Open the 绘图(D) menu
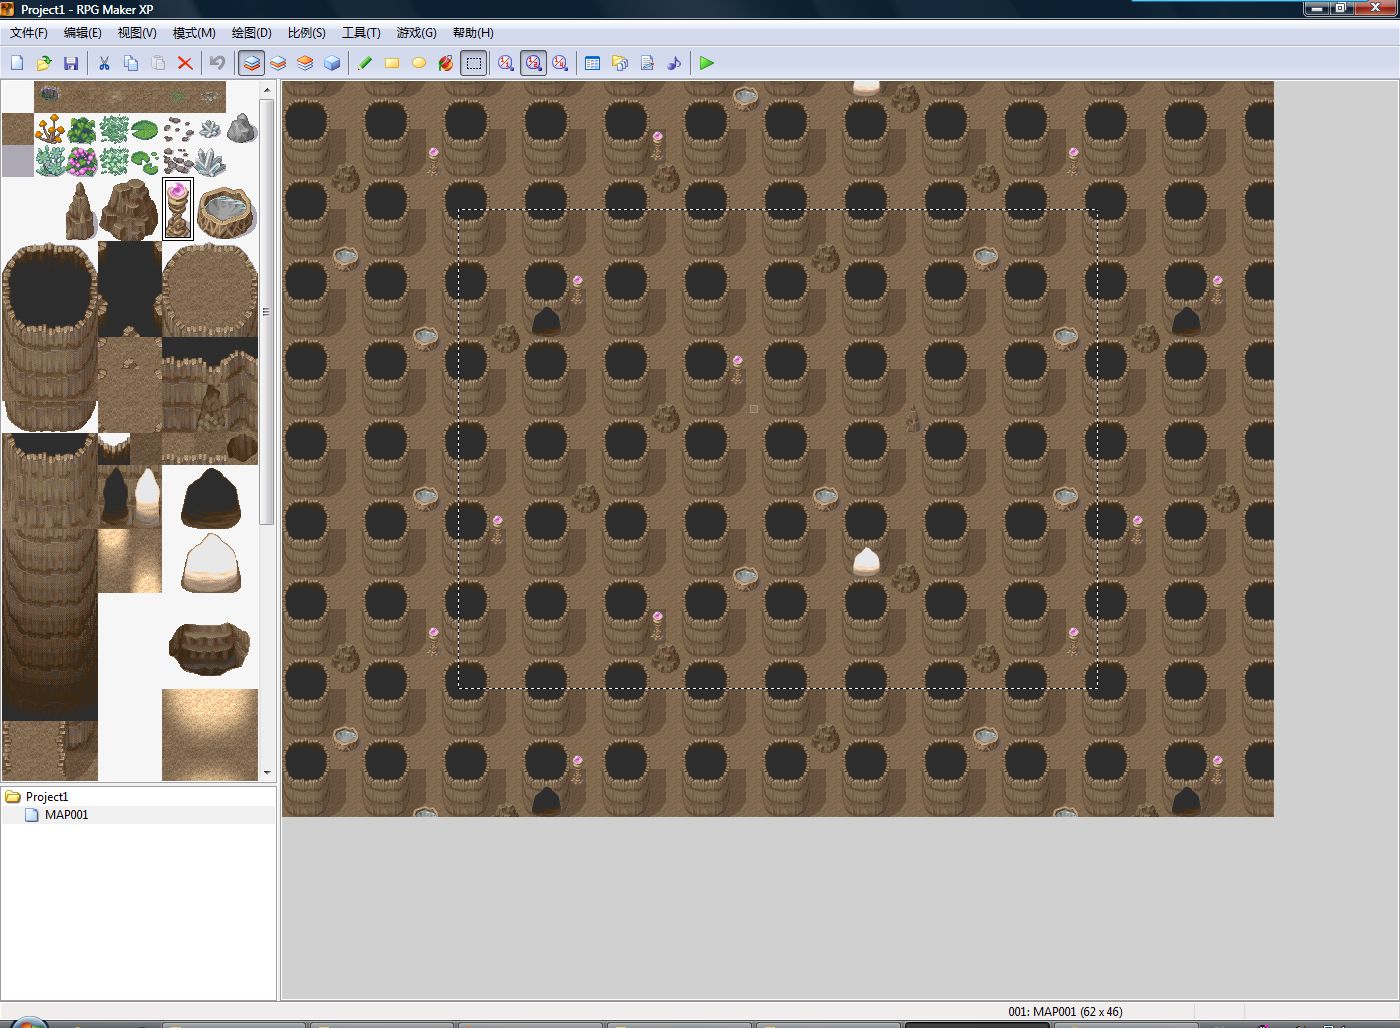Viewport: 1400px width, 1028px height. click(252, 33)
